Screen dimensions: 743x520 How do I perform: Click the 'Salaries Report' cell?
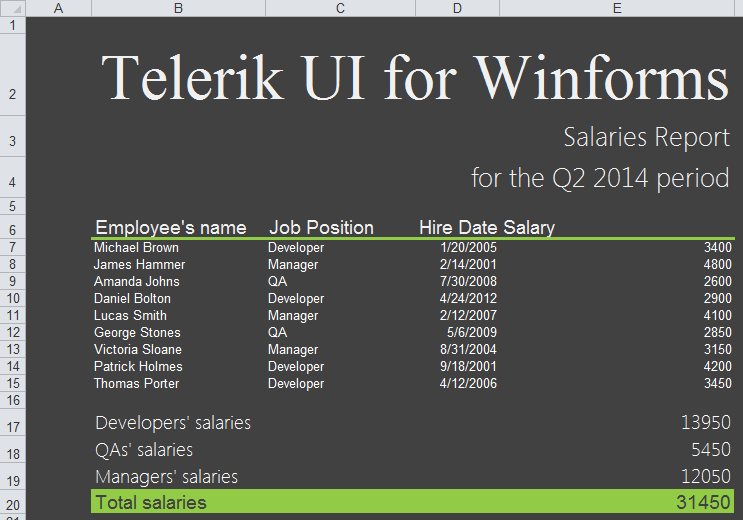click(646, 137)
